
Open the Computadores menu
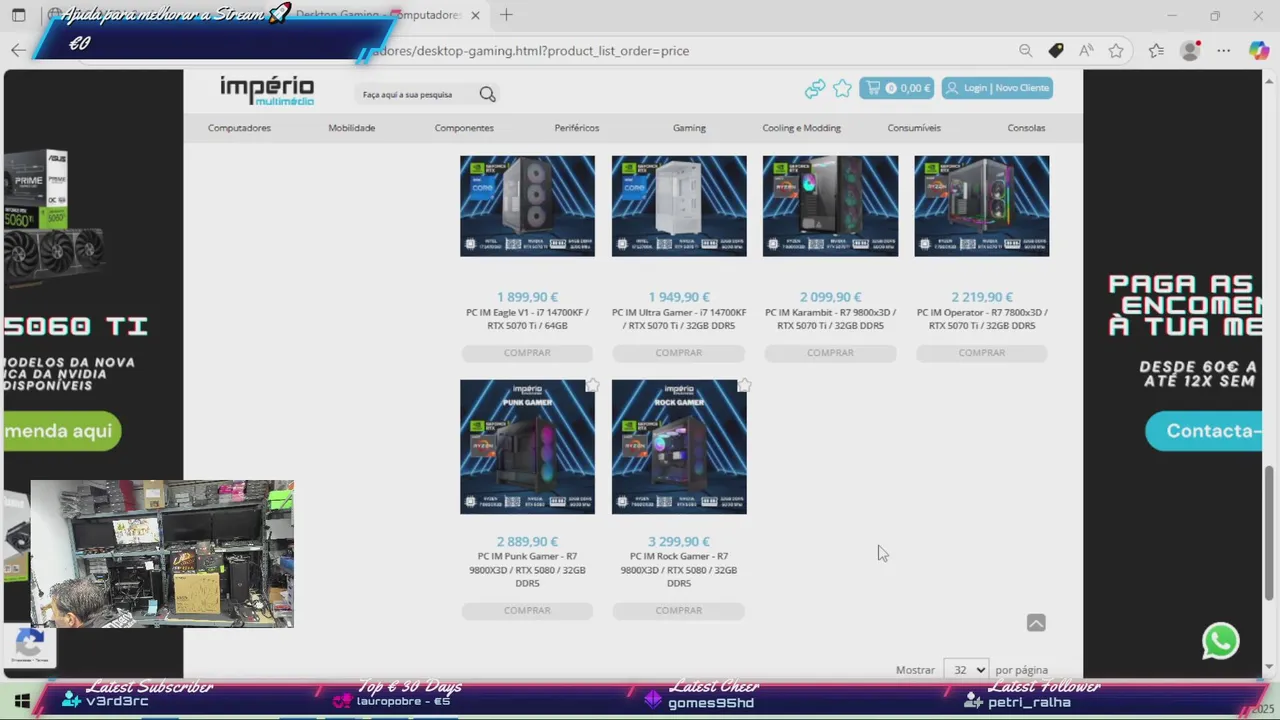(x=239, y=128)
